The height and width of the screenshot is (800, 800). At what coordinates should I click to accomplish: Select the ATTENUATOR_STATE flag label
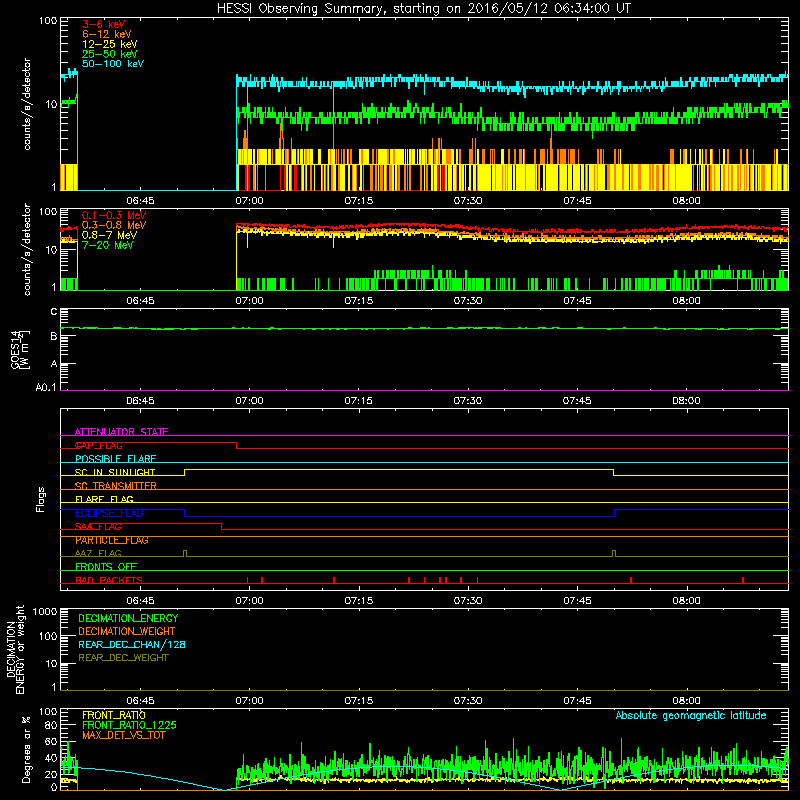(121, 432)
